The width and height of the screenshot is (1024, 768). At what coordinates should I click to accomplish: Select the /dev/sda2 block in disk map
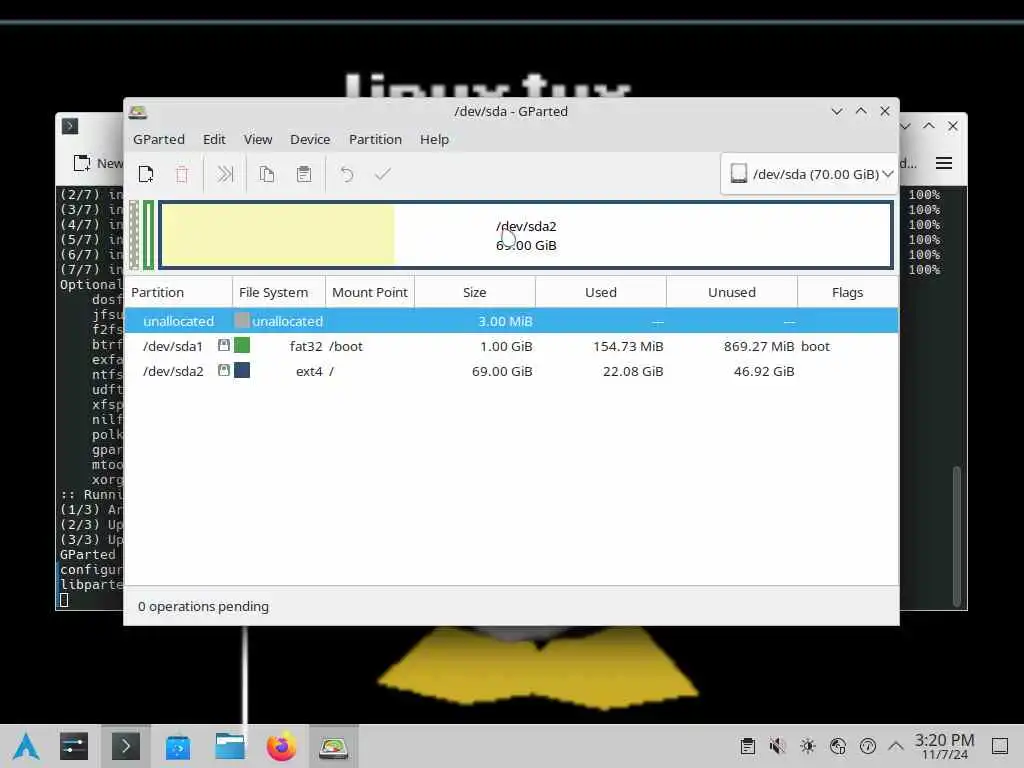pyautogui.click(x=526, y=235)
